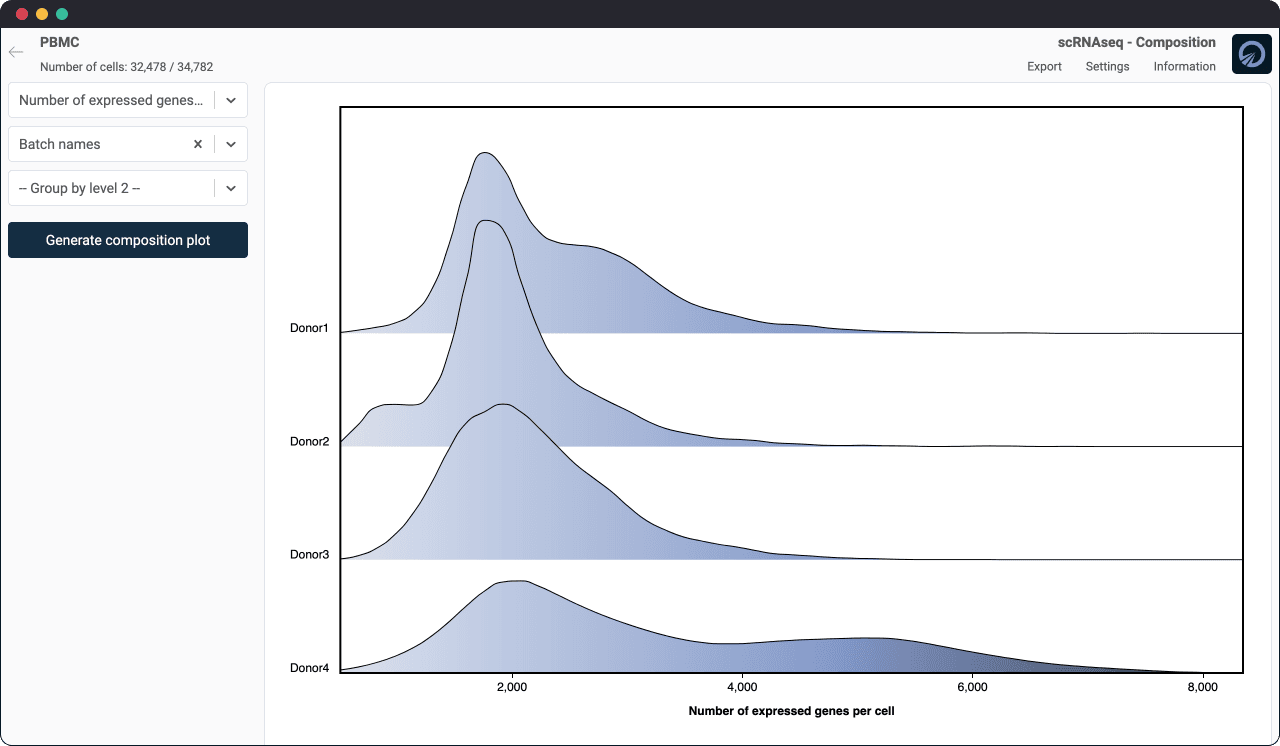Viewport: 1280px width, 746px height.
Task: Open the Batch names dropdown chevron
Action: [231, 144]
